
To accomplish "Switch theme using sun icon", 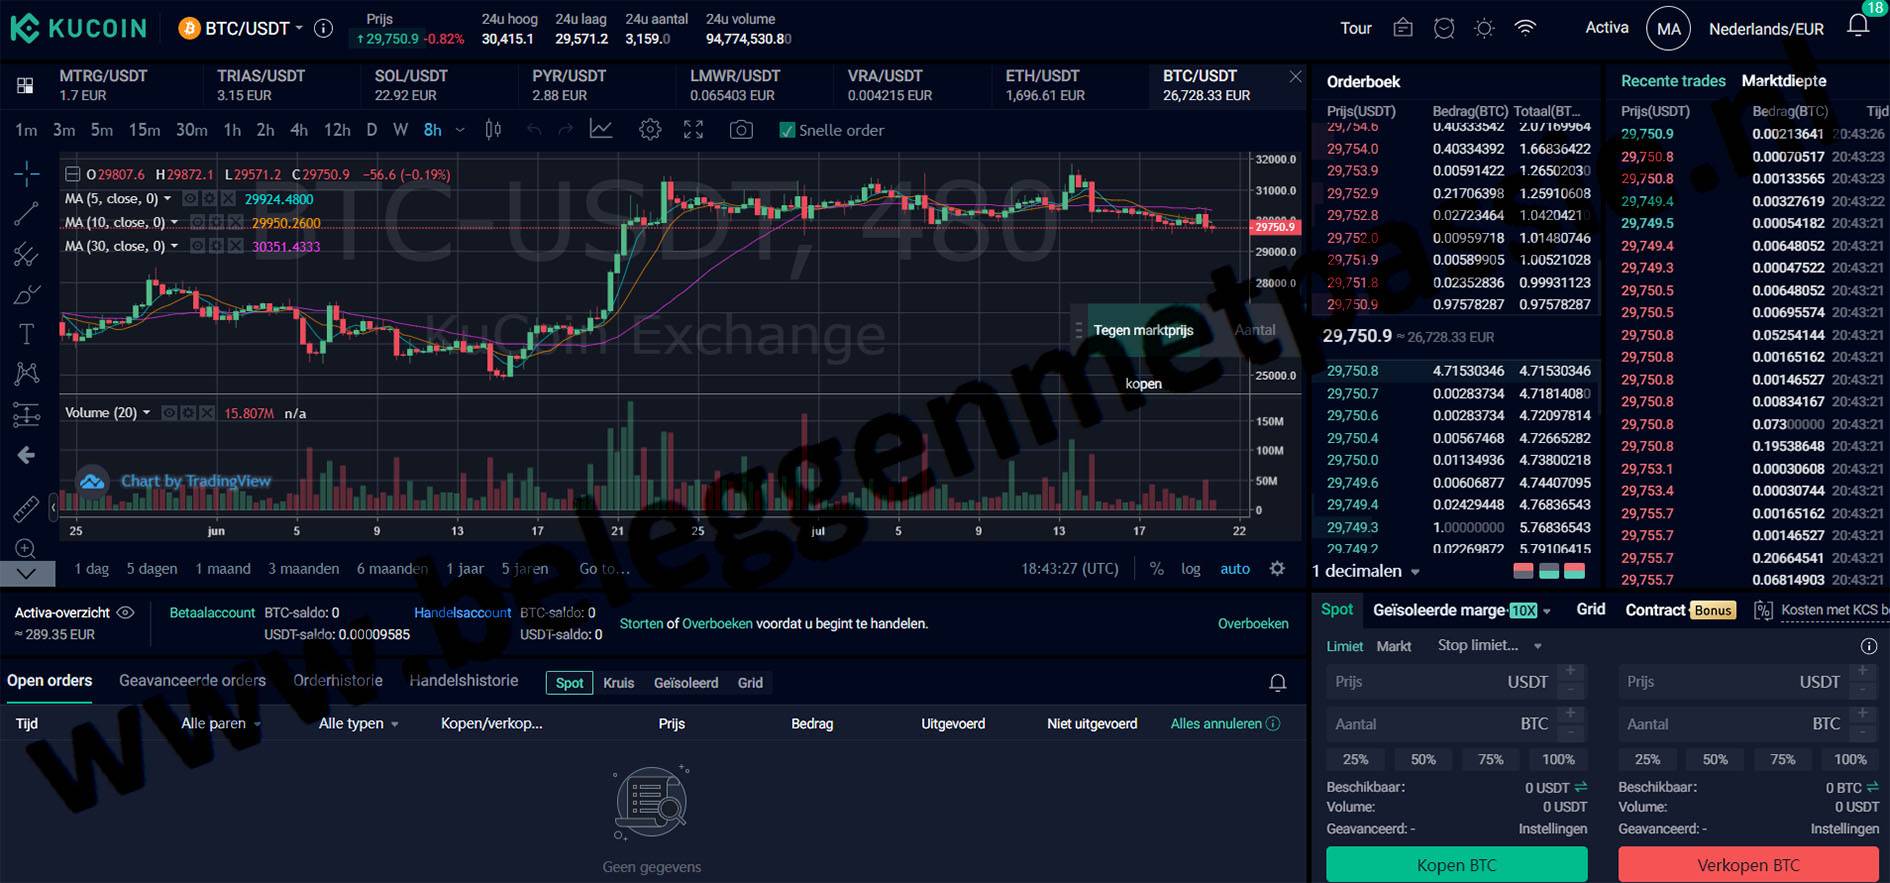I will pos(1484,29).
